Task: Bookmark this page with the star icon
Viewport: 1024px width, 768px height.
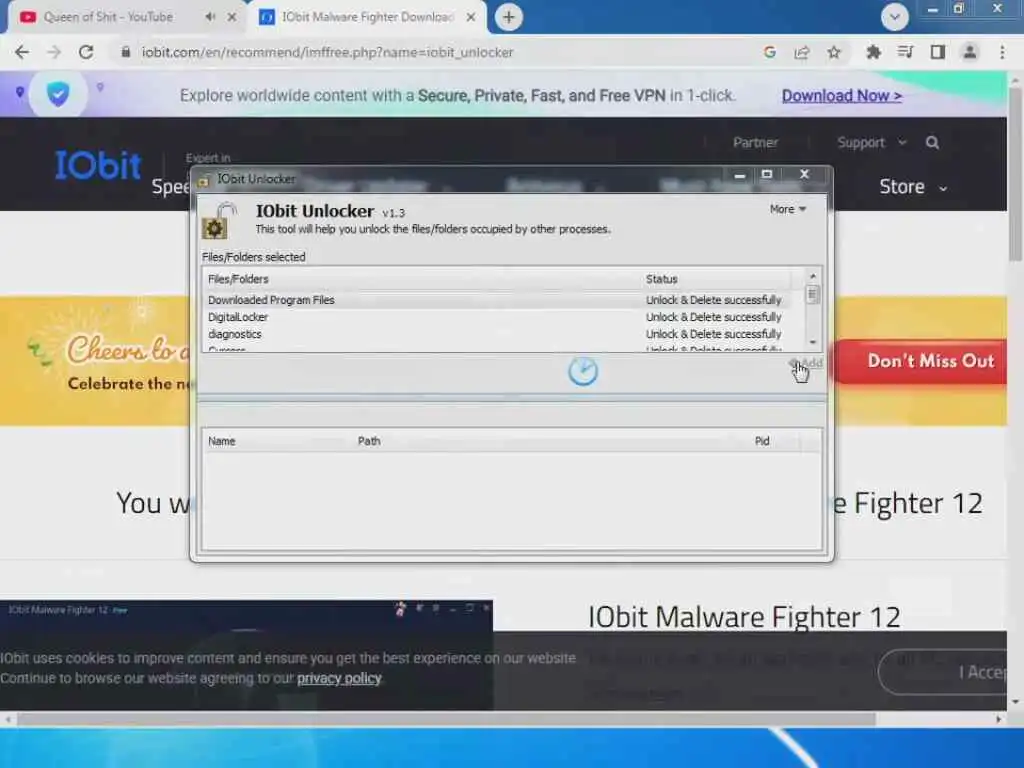Action: 833,52
